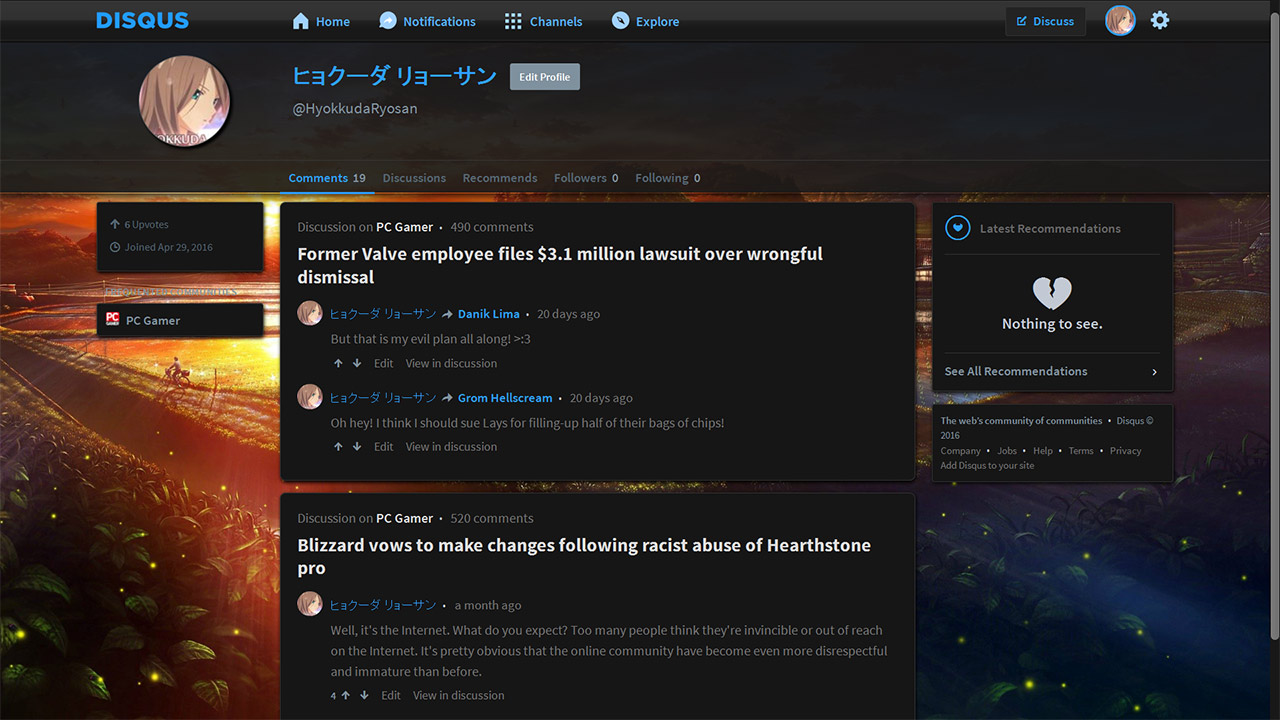Open Notifications bubble icon
This screenshot has height=720, width=1280.
coord(388,21)
